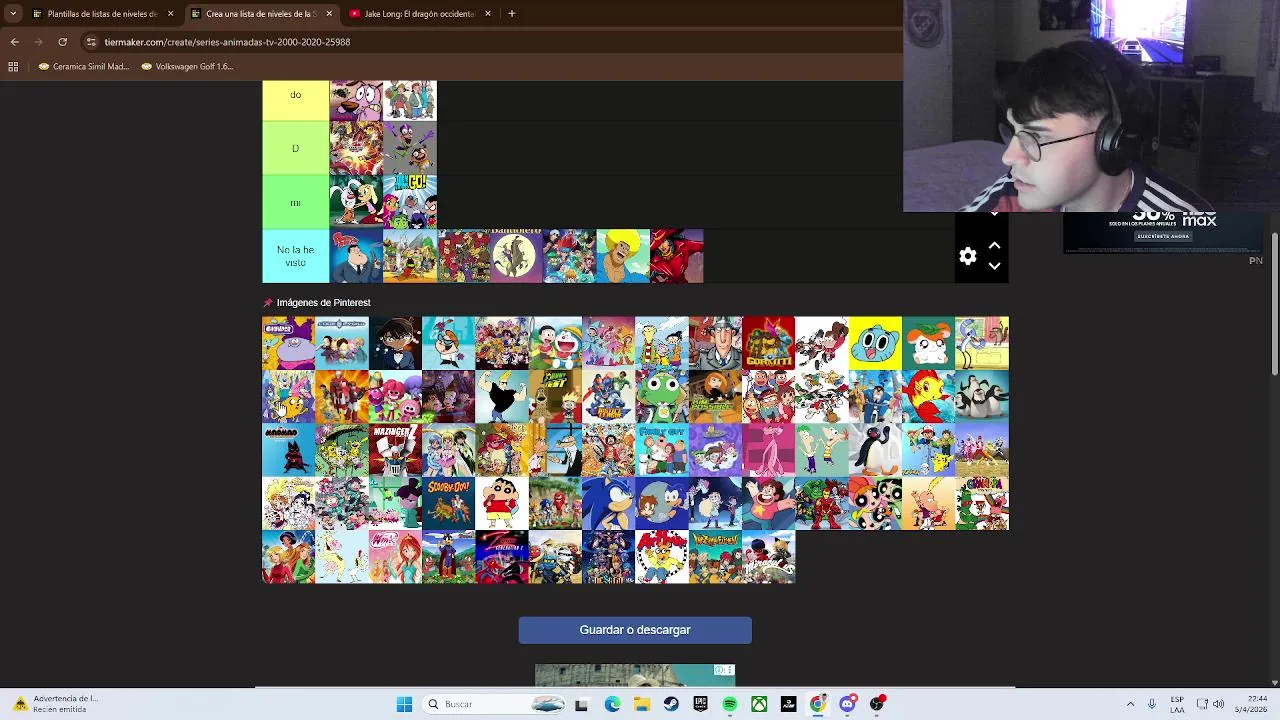This screenshot has width=1280, height=720.
Task: Select the Phineas and Ferb image
Action: [822, 450]
